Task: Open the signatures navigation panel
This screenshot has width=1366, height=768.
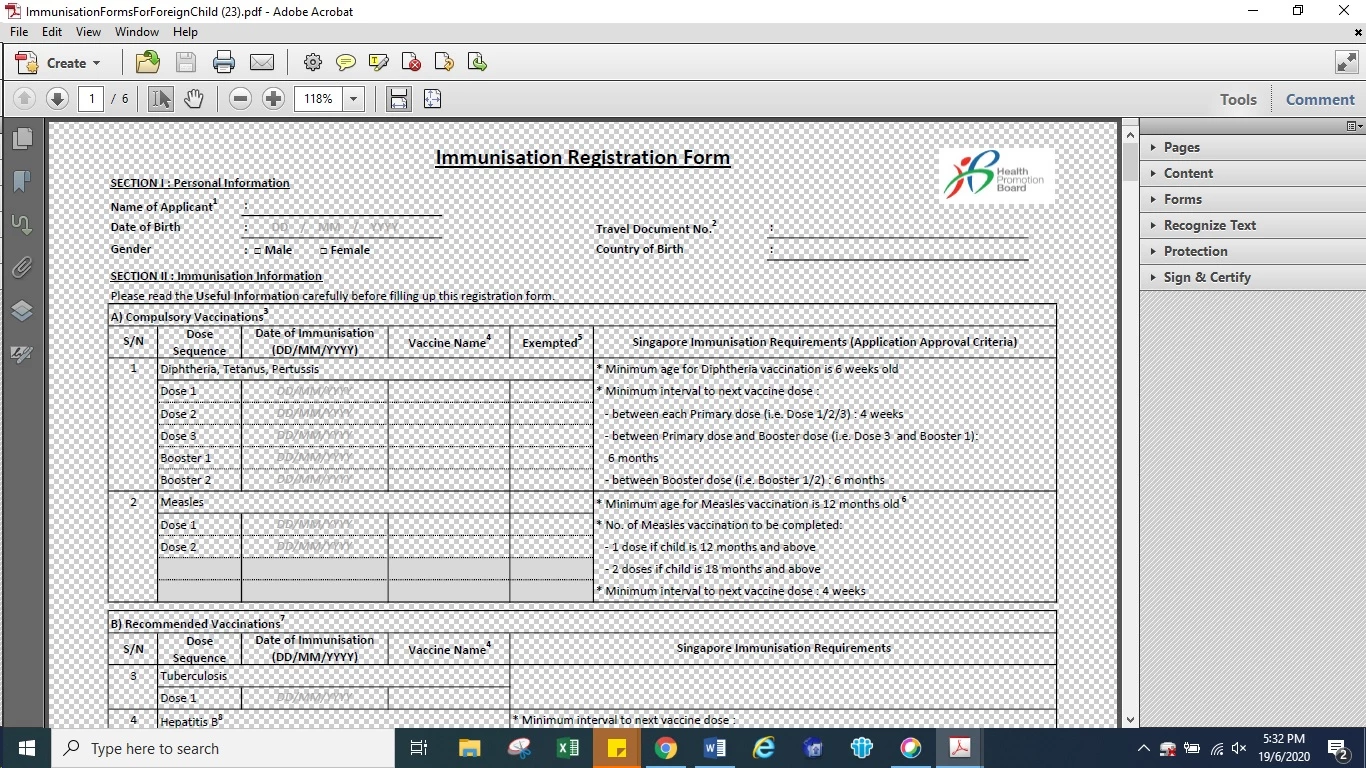Action: [22, 354]
